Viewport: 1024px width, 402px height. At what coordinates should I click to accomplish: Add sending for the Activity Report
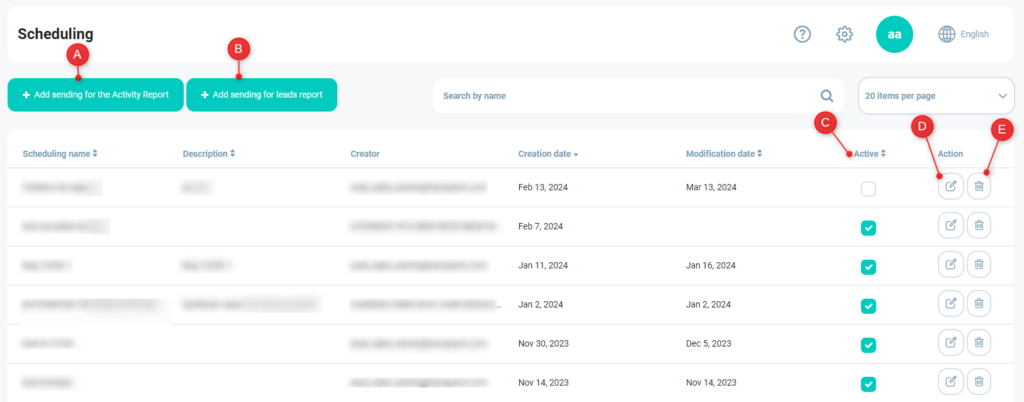point(95,95)
